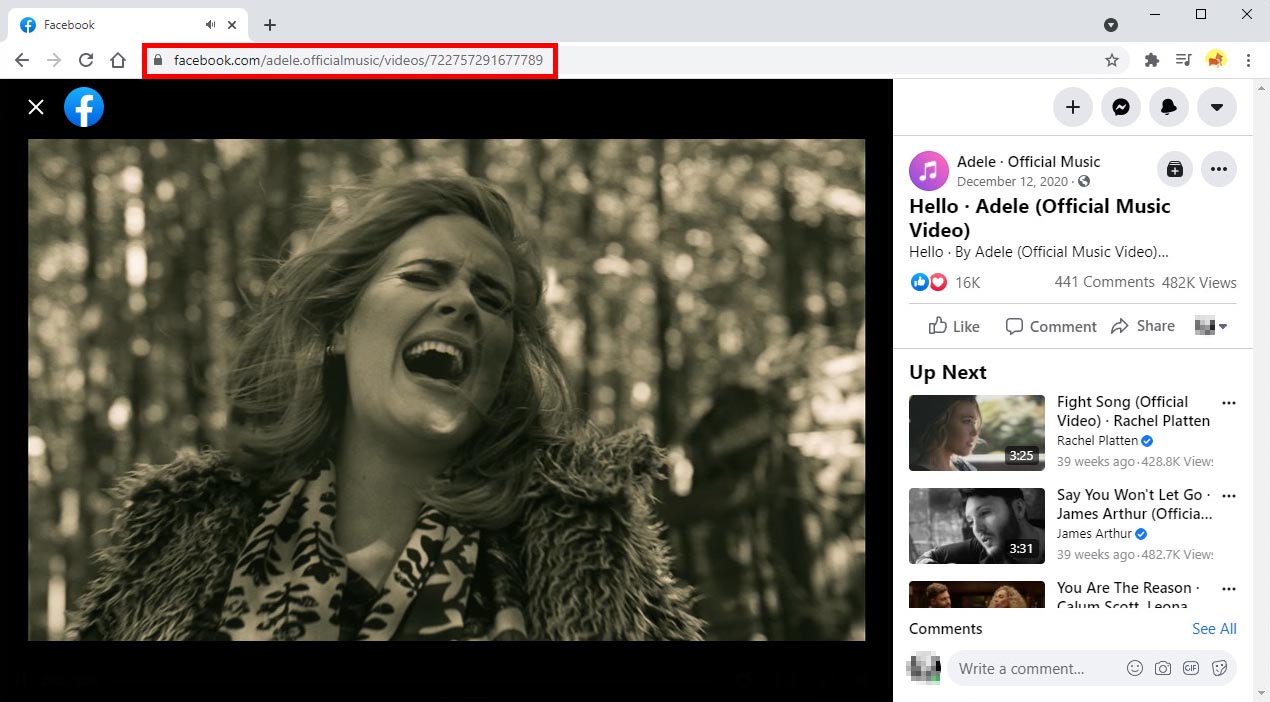
Task: Click See All comments
Action: coord(1214,629)
